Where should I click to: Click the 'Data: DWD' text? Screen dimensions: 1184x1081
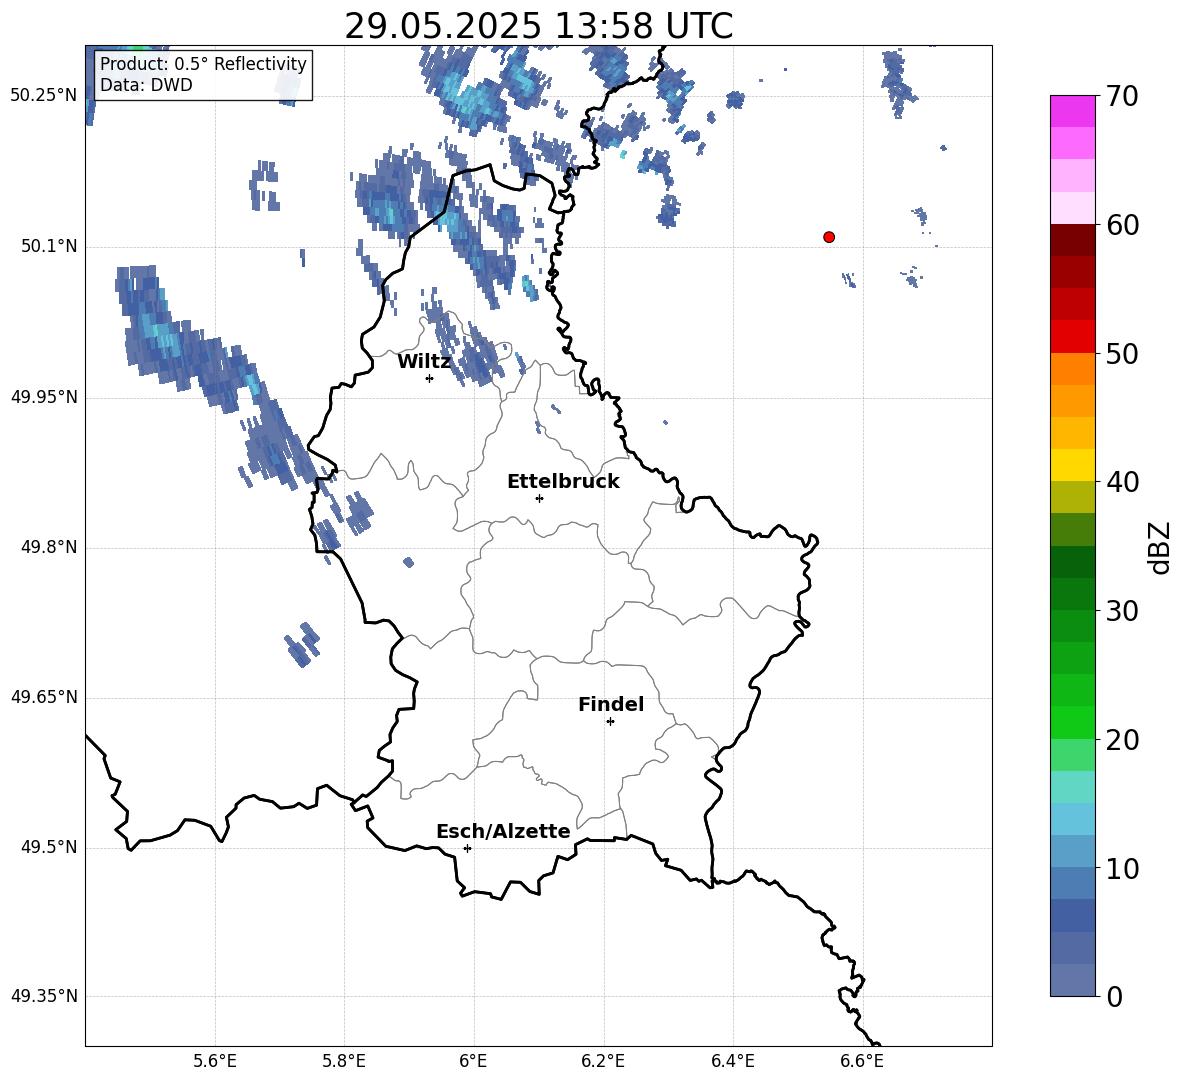tap(146, 85)
